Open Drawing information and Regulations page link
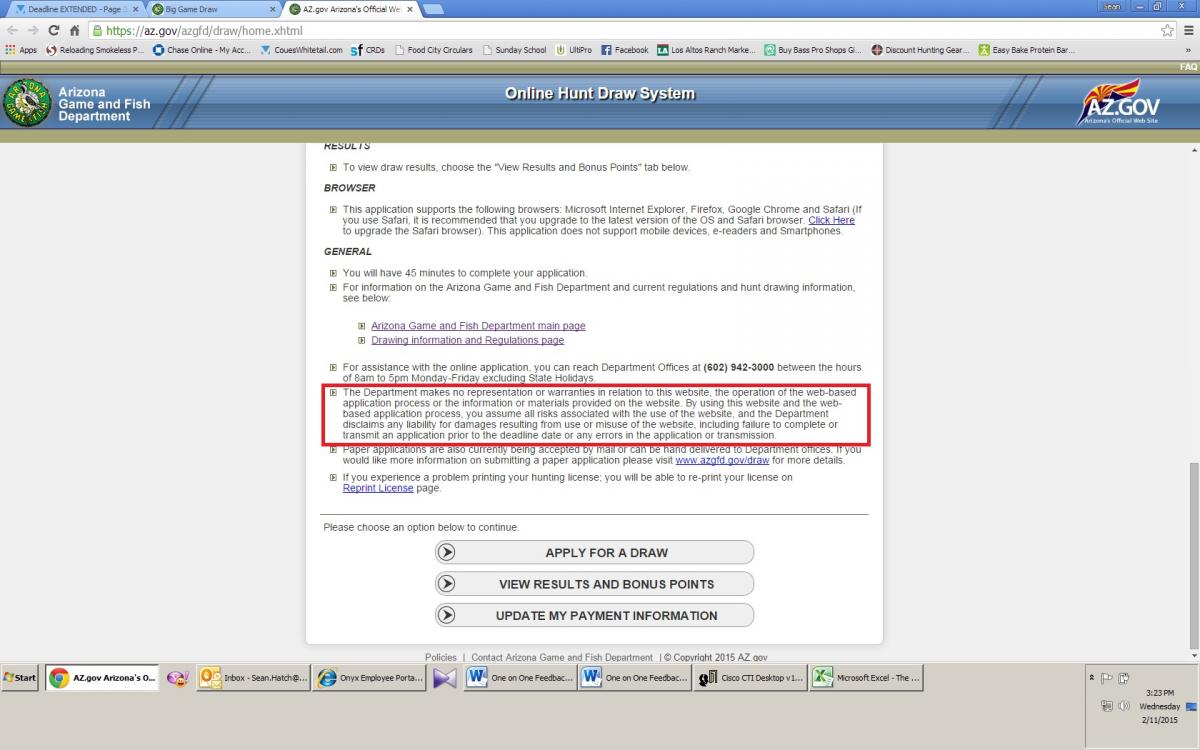1200x750 pixels. tap(467, 341)
